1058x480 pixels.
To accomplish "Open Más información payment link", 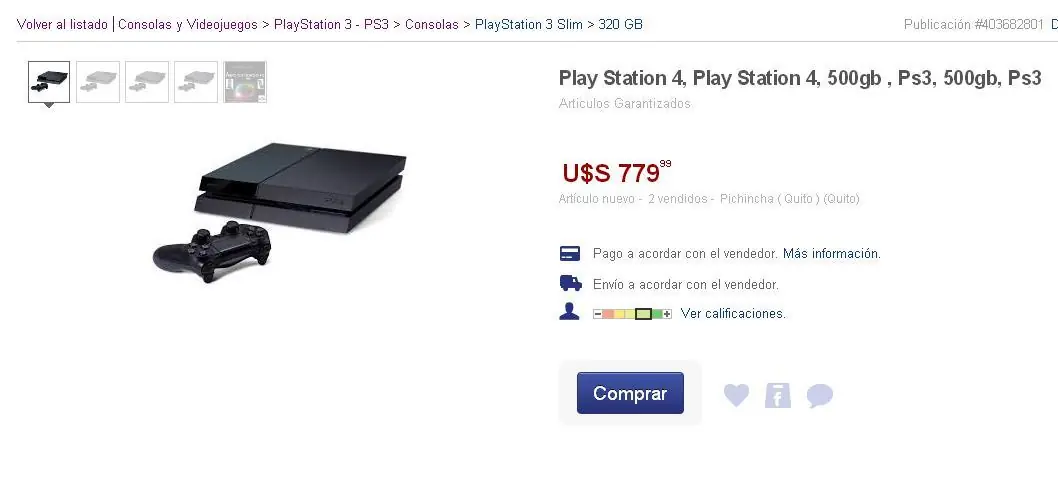I will pyautogui.click(x=831, y=254).
